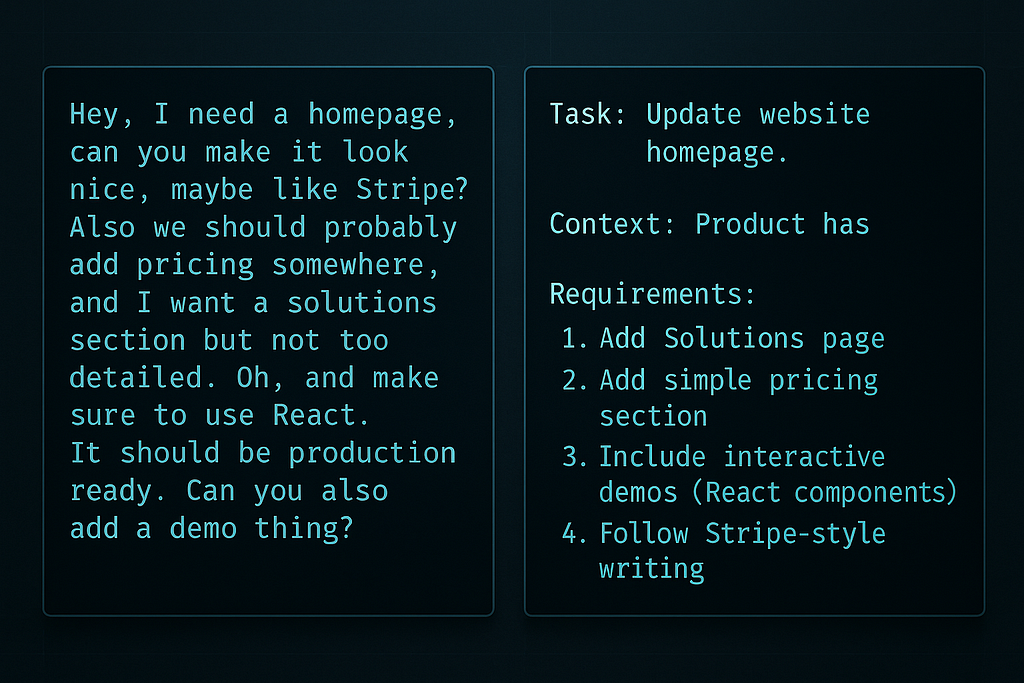Viewport: 1024px width, 683px height.
Task: Click 'homepage.' in the Task section
Action: pyautogui.click(x=716, y=153)
